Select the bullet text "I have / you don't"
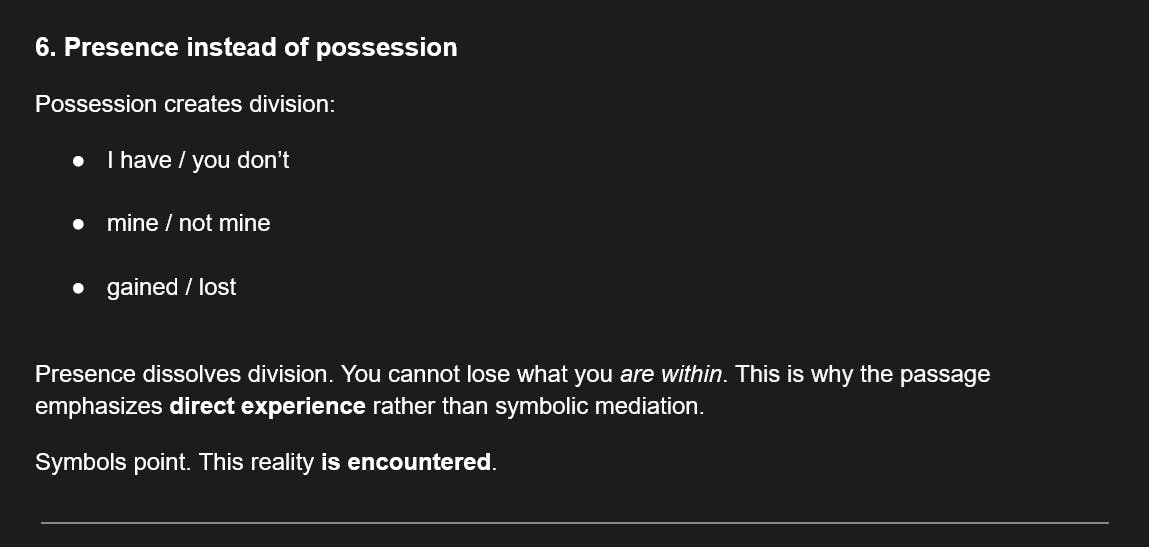1149x547 pixels. click(198, 160)
